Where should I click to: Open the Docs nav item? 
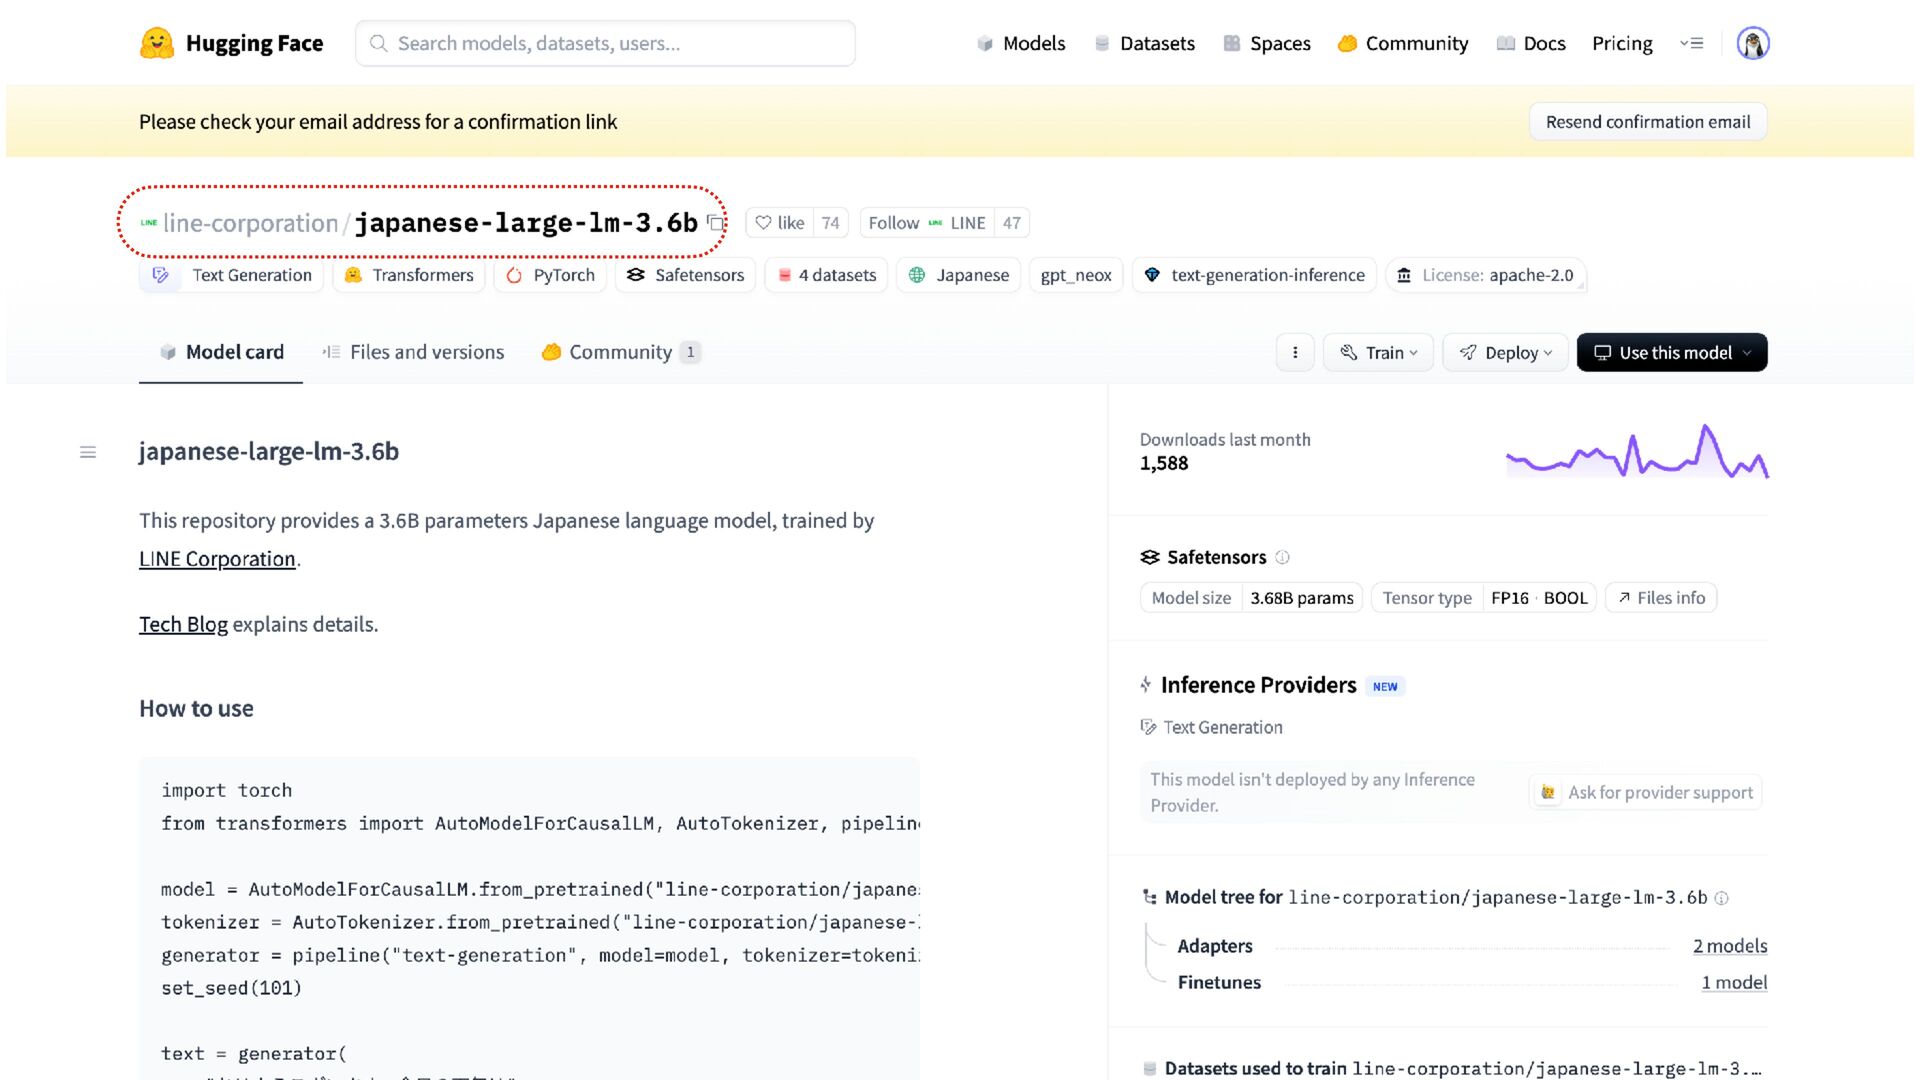1531,43
